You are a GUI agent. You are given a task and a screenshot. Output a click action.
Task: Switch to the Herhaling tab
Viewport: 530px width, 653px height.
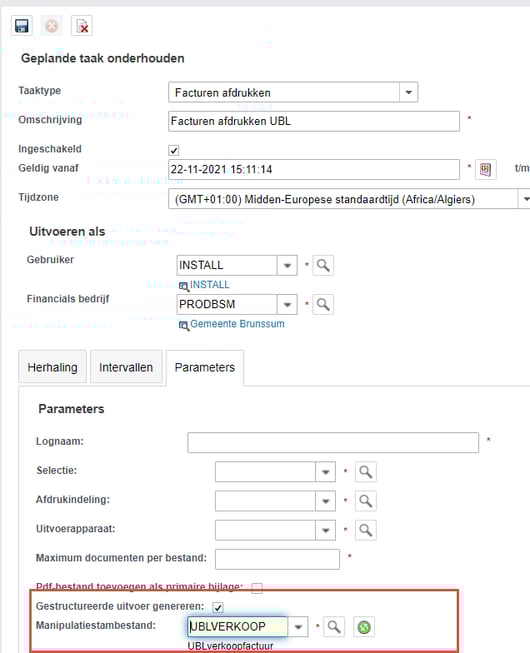(52, 367)
